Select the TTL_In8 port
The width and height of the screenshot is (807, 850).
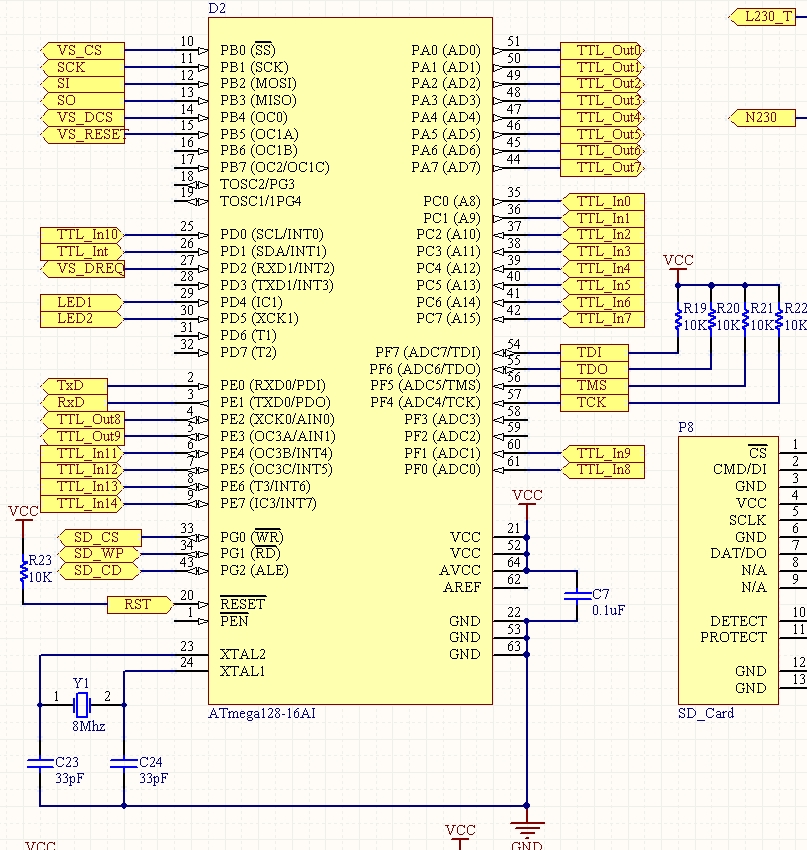[603, 469]
